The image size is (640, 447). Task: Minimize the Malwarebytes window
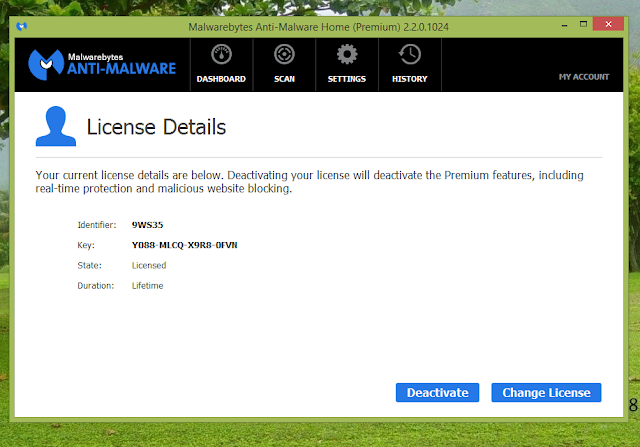click(x=548, y=22)
